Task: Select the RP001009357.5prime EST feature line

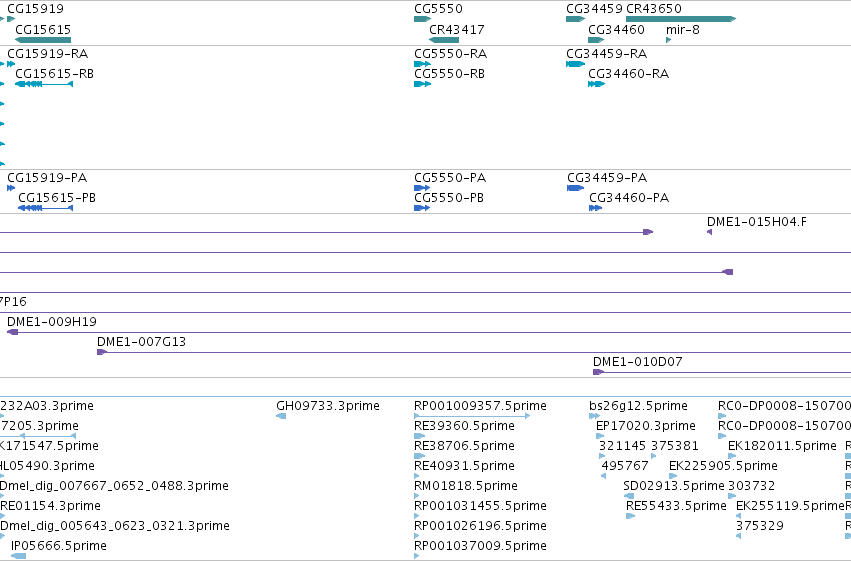Action: coord(472,416)
